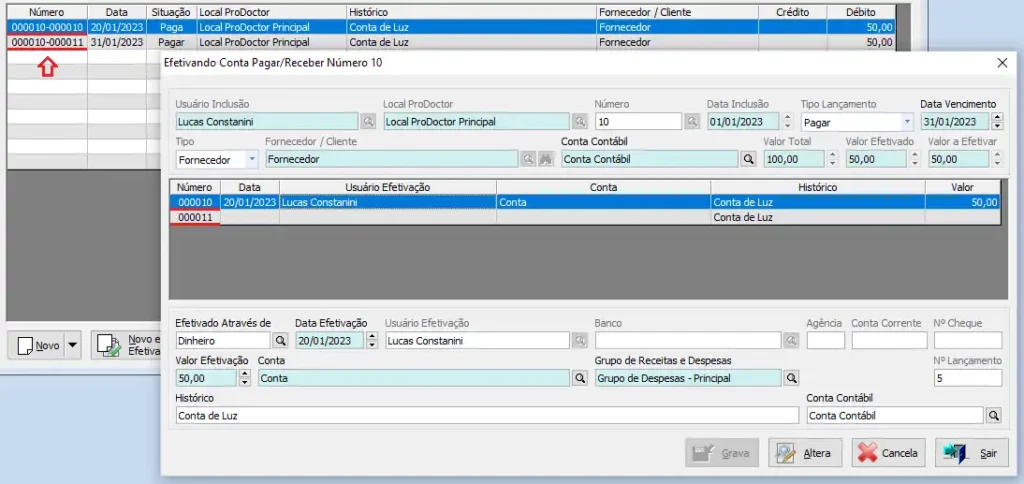This screenshot has height=484, width=1024.
Task: Magnifier icon next to Fornecedor / Cliente field
Action: (528, 159)
